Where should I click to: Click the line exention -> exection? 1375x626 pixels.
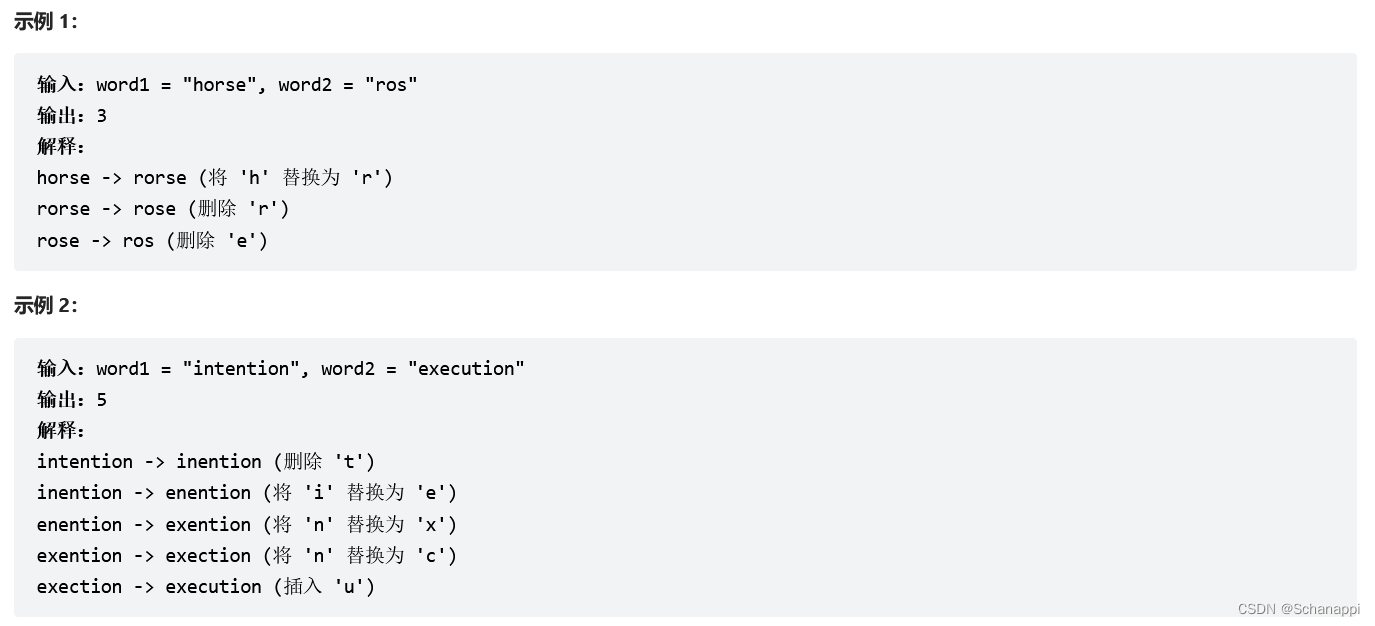pyautogui.click(x=247, y=556)
